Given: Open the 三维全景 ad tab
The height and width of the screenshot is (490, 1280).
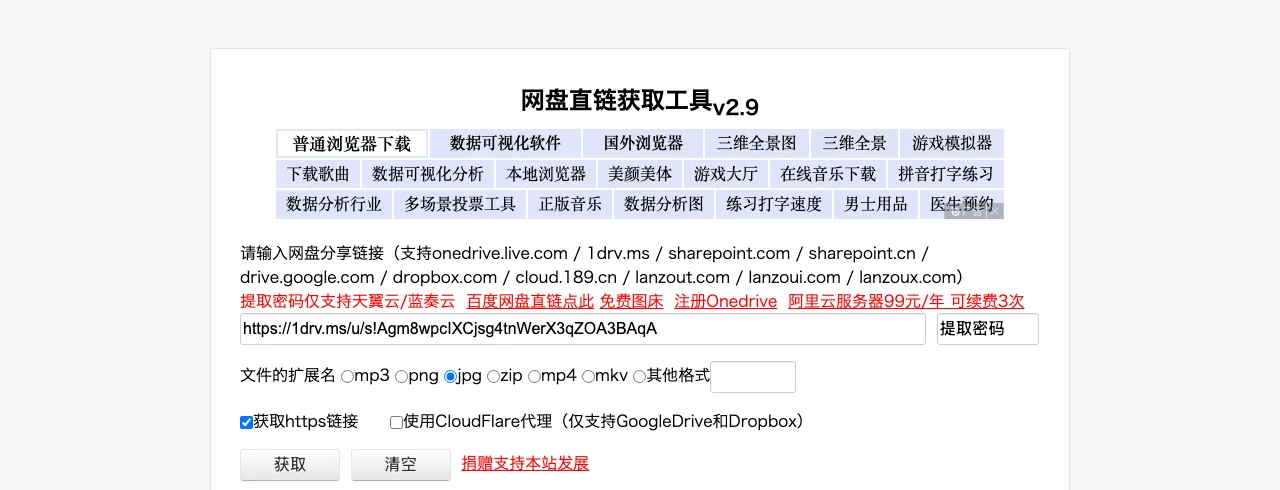Looking at the screenshot, I should click(854, 143).
